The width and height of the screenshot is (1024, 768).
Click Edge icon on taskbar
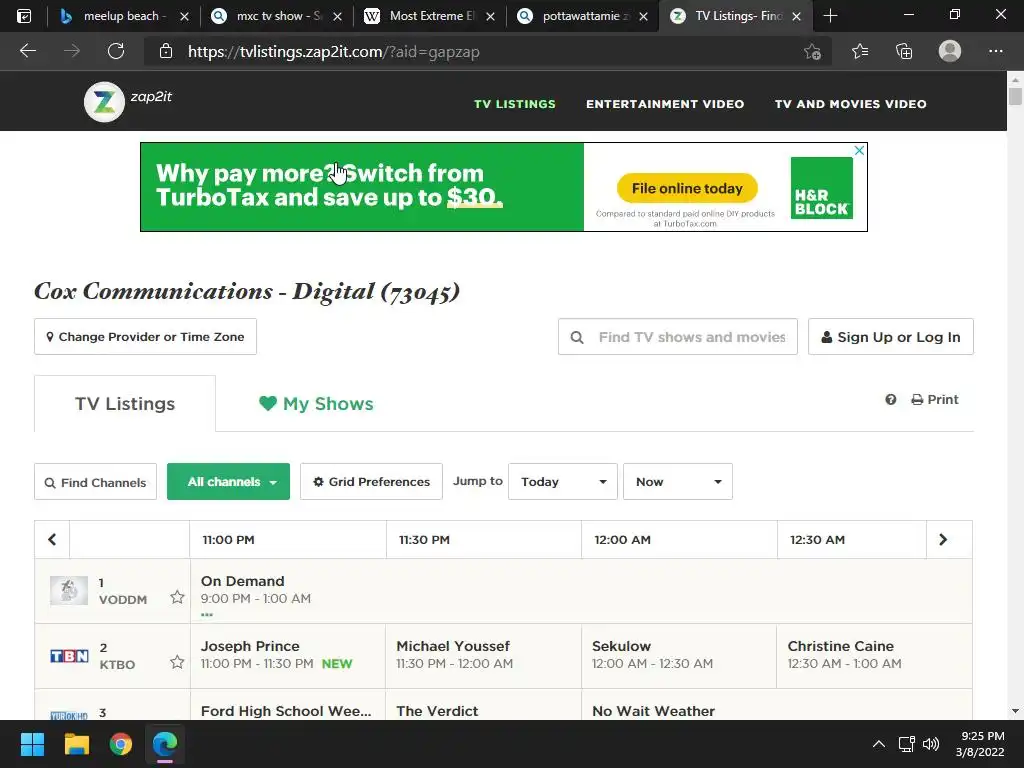[x=165, y=744]
